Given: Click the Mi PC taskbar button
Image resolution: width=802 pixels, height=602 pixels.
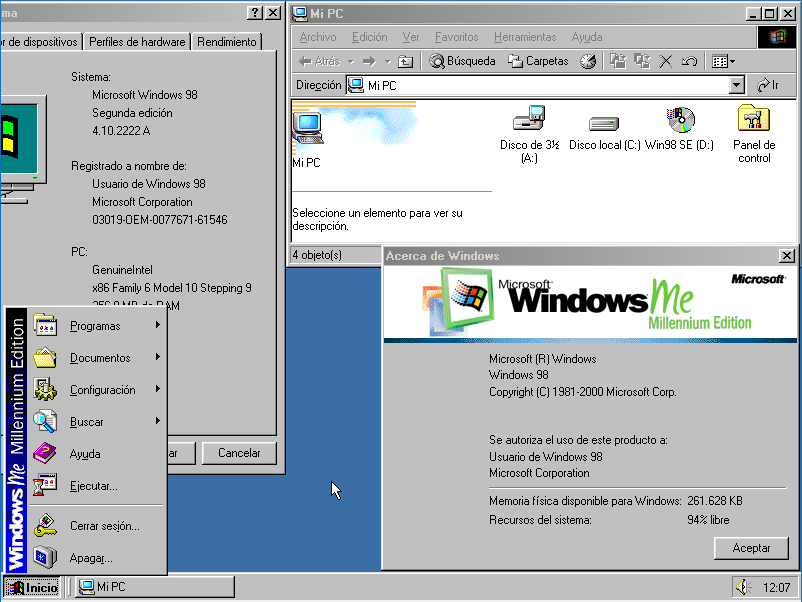Looking at the screenshot, I should click(155, 587).
